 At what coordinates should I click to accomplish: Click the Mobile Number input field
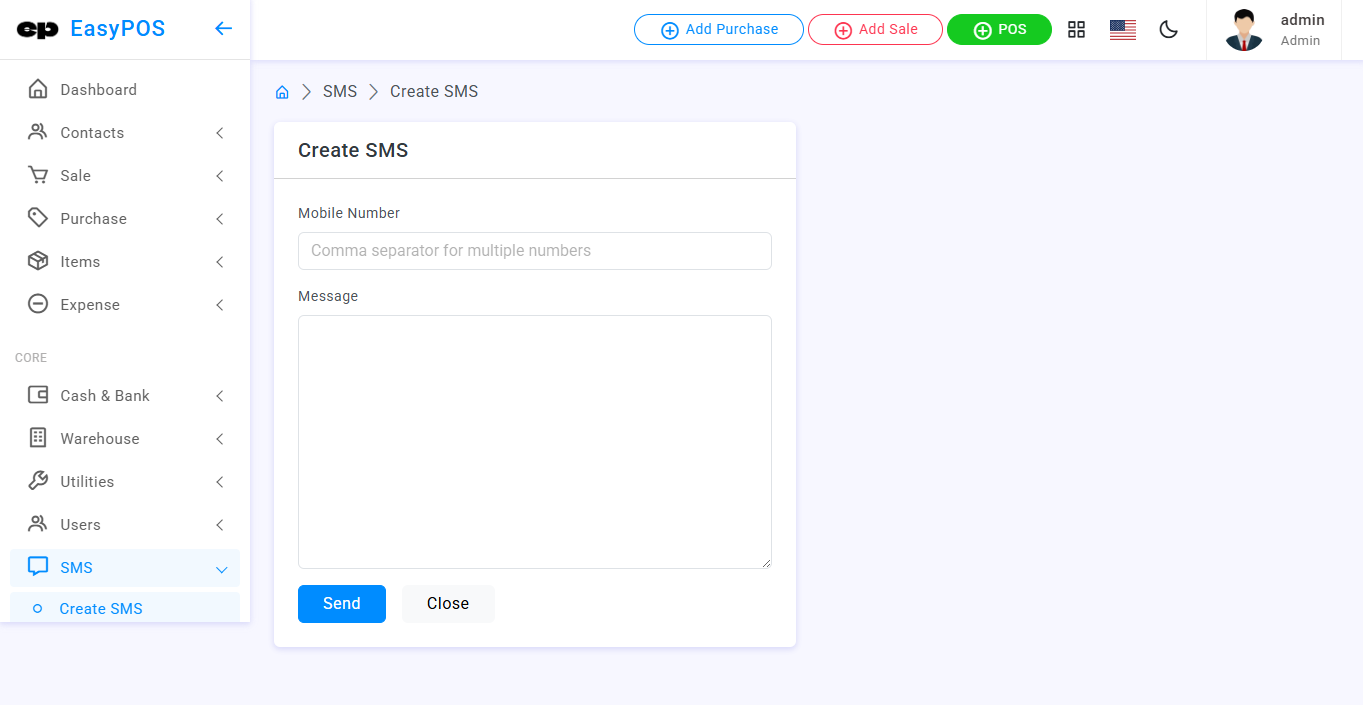coord(534,251)
